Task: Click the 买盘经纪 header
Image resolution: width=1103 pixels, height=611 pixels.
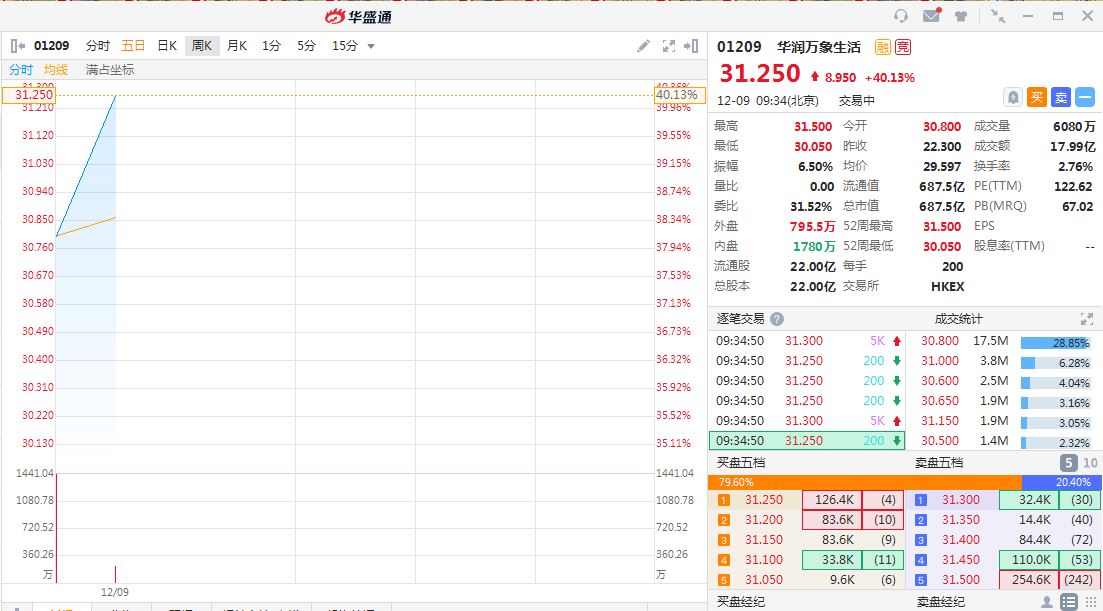Action: coord(741,602)
